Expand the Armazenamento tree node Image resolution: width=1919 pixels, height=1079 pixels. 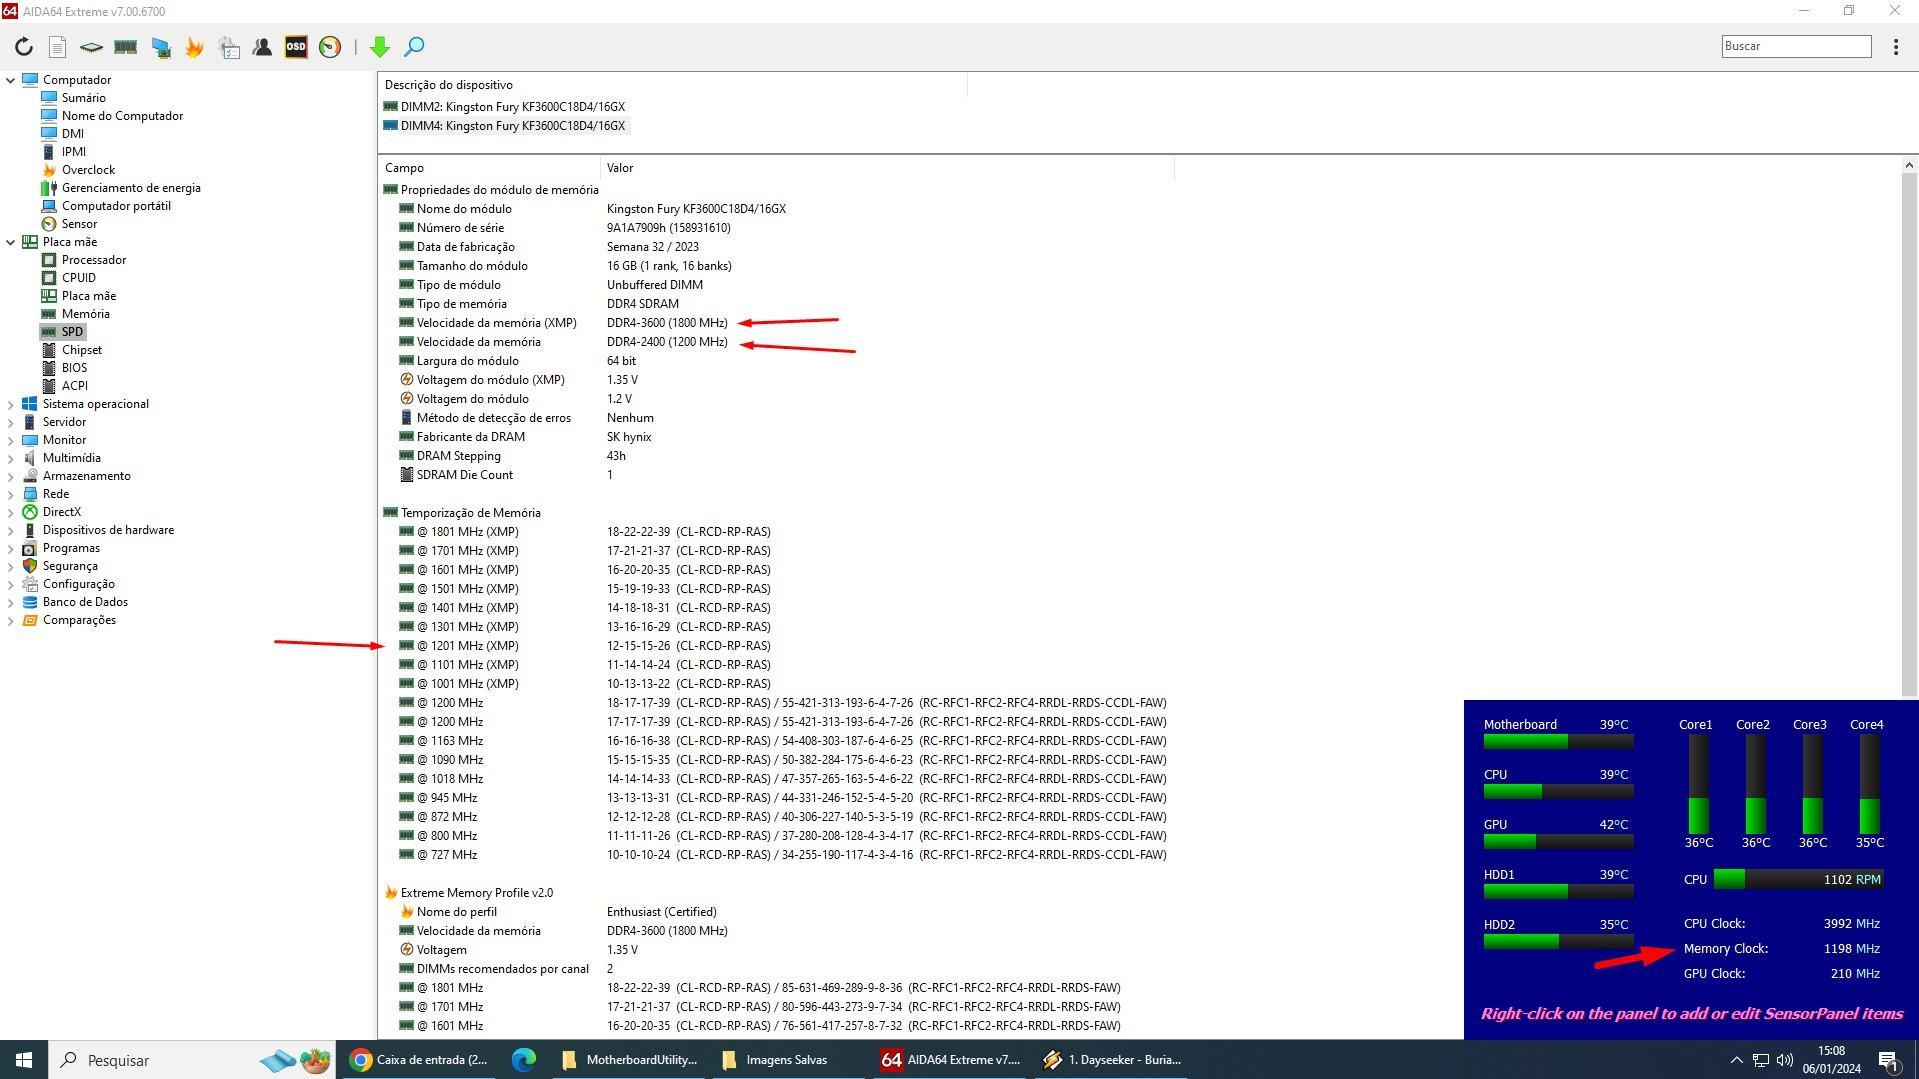click(11, 476)
